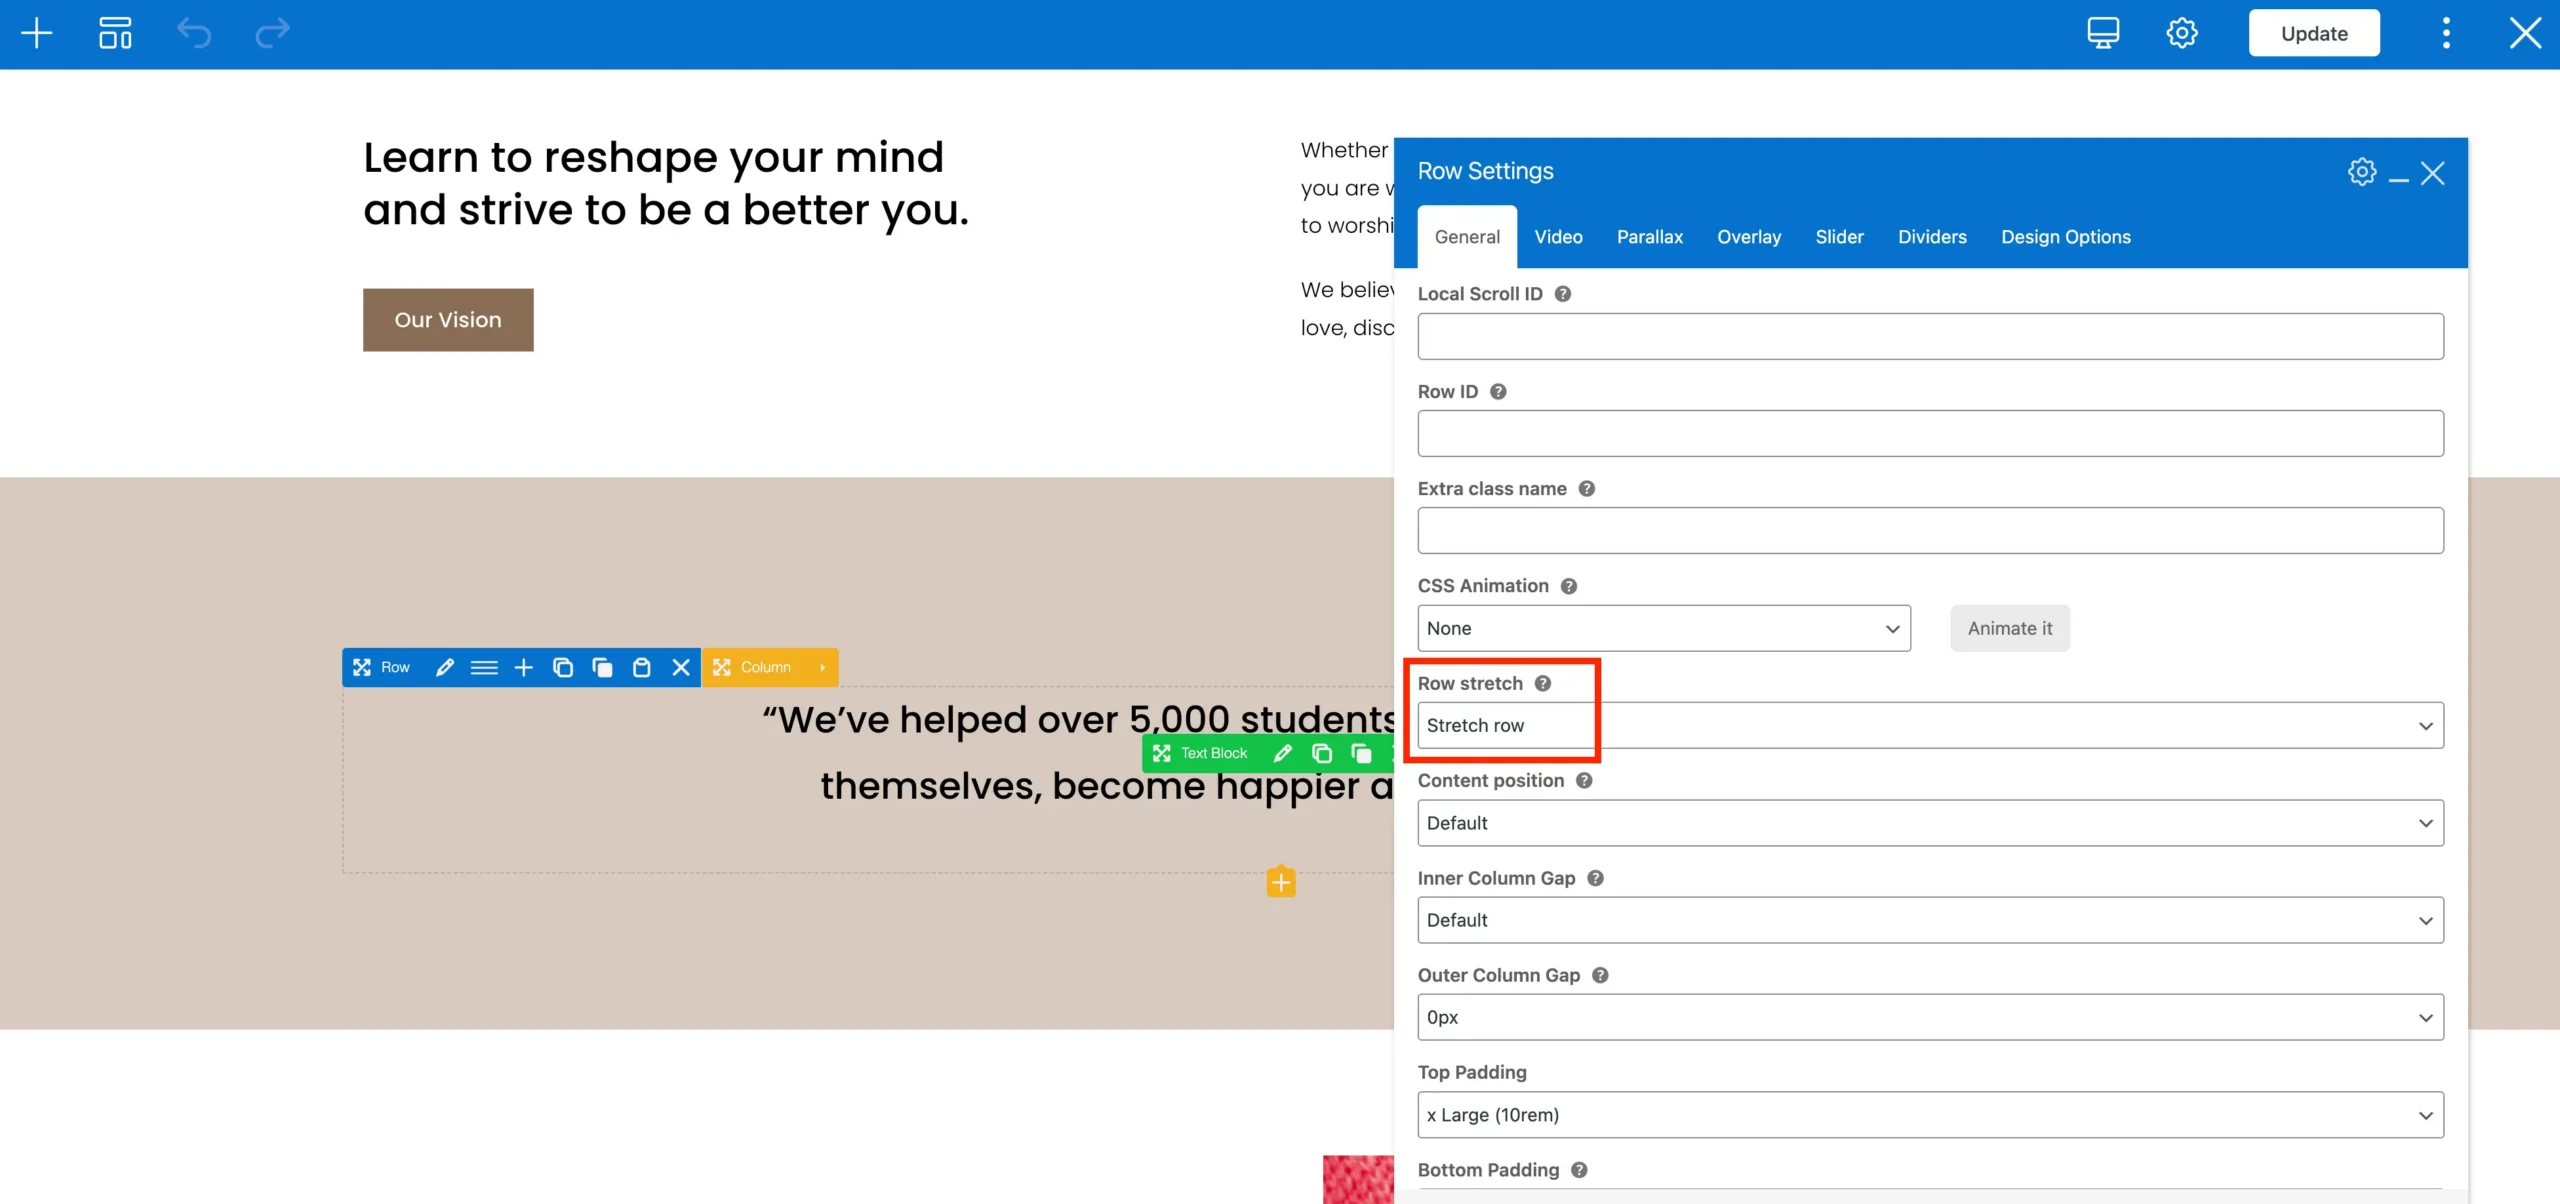Open the CSS Animation dropdown
Image resolution: width=2560 pixels, height=1204 pixels.
pyautogui.click(x=1663, y=628)
